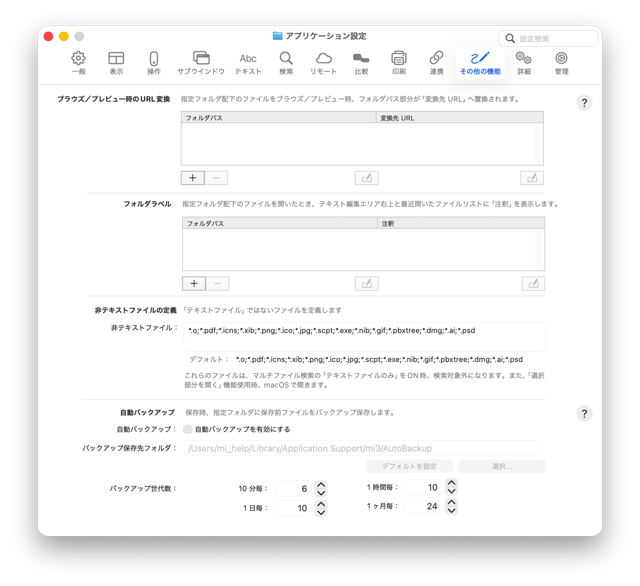Open the 一般 (General) settings pane
Image resolution: width=640 pixels, height=586 pixels.
pyautogui.click(x=78, y=63)
